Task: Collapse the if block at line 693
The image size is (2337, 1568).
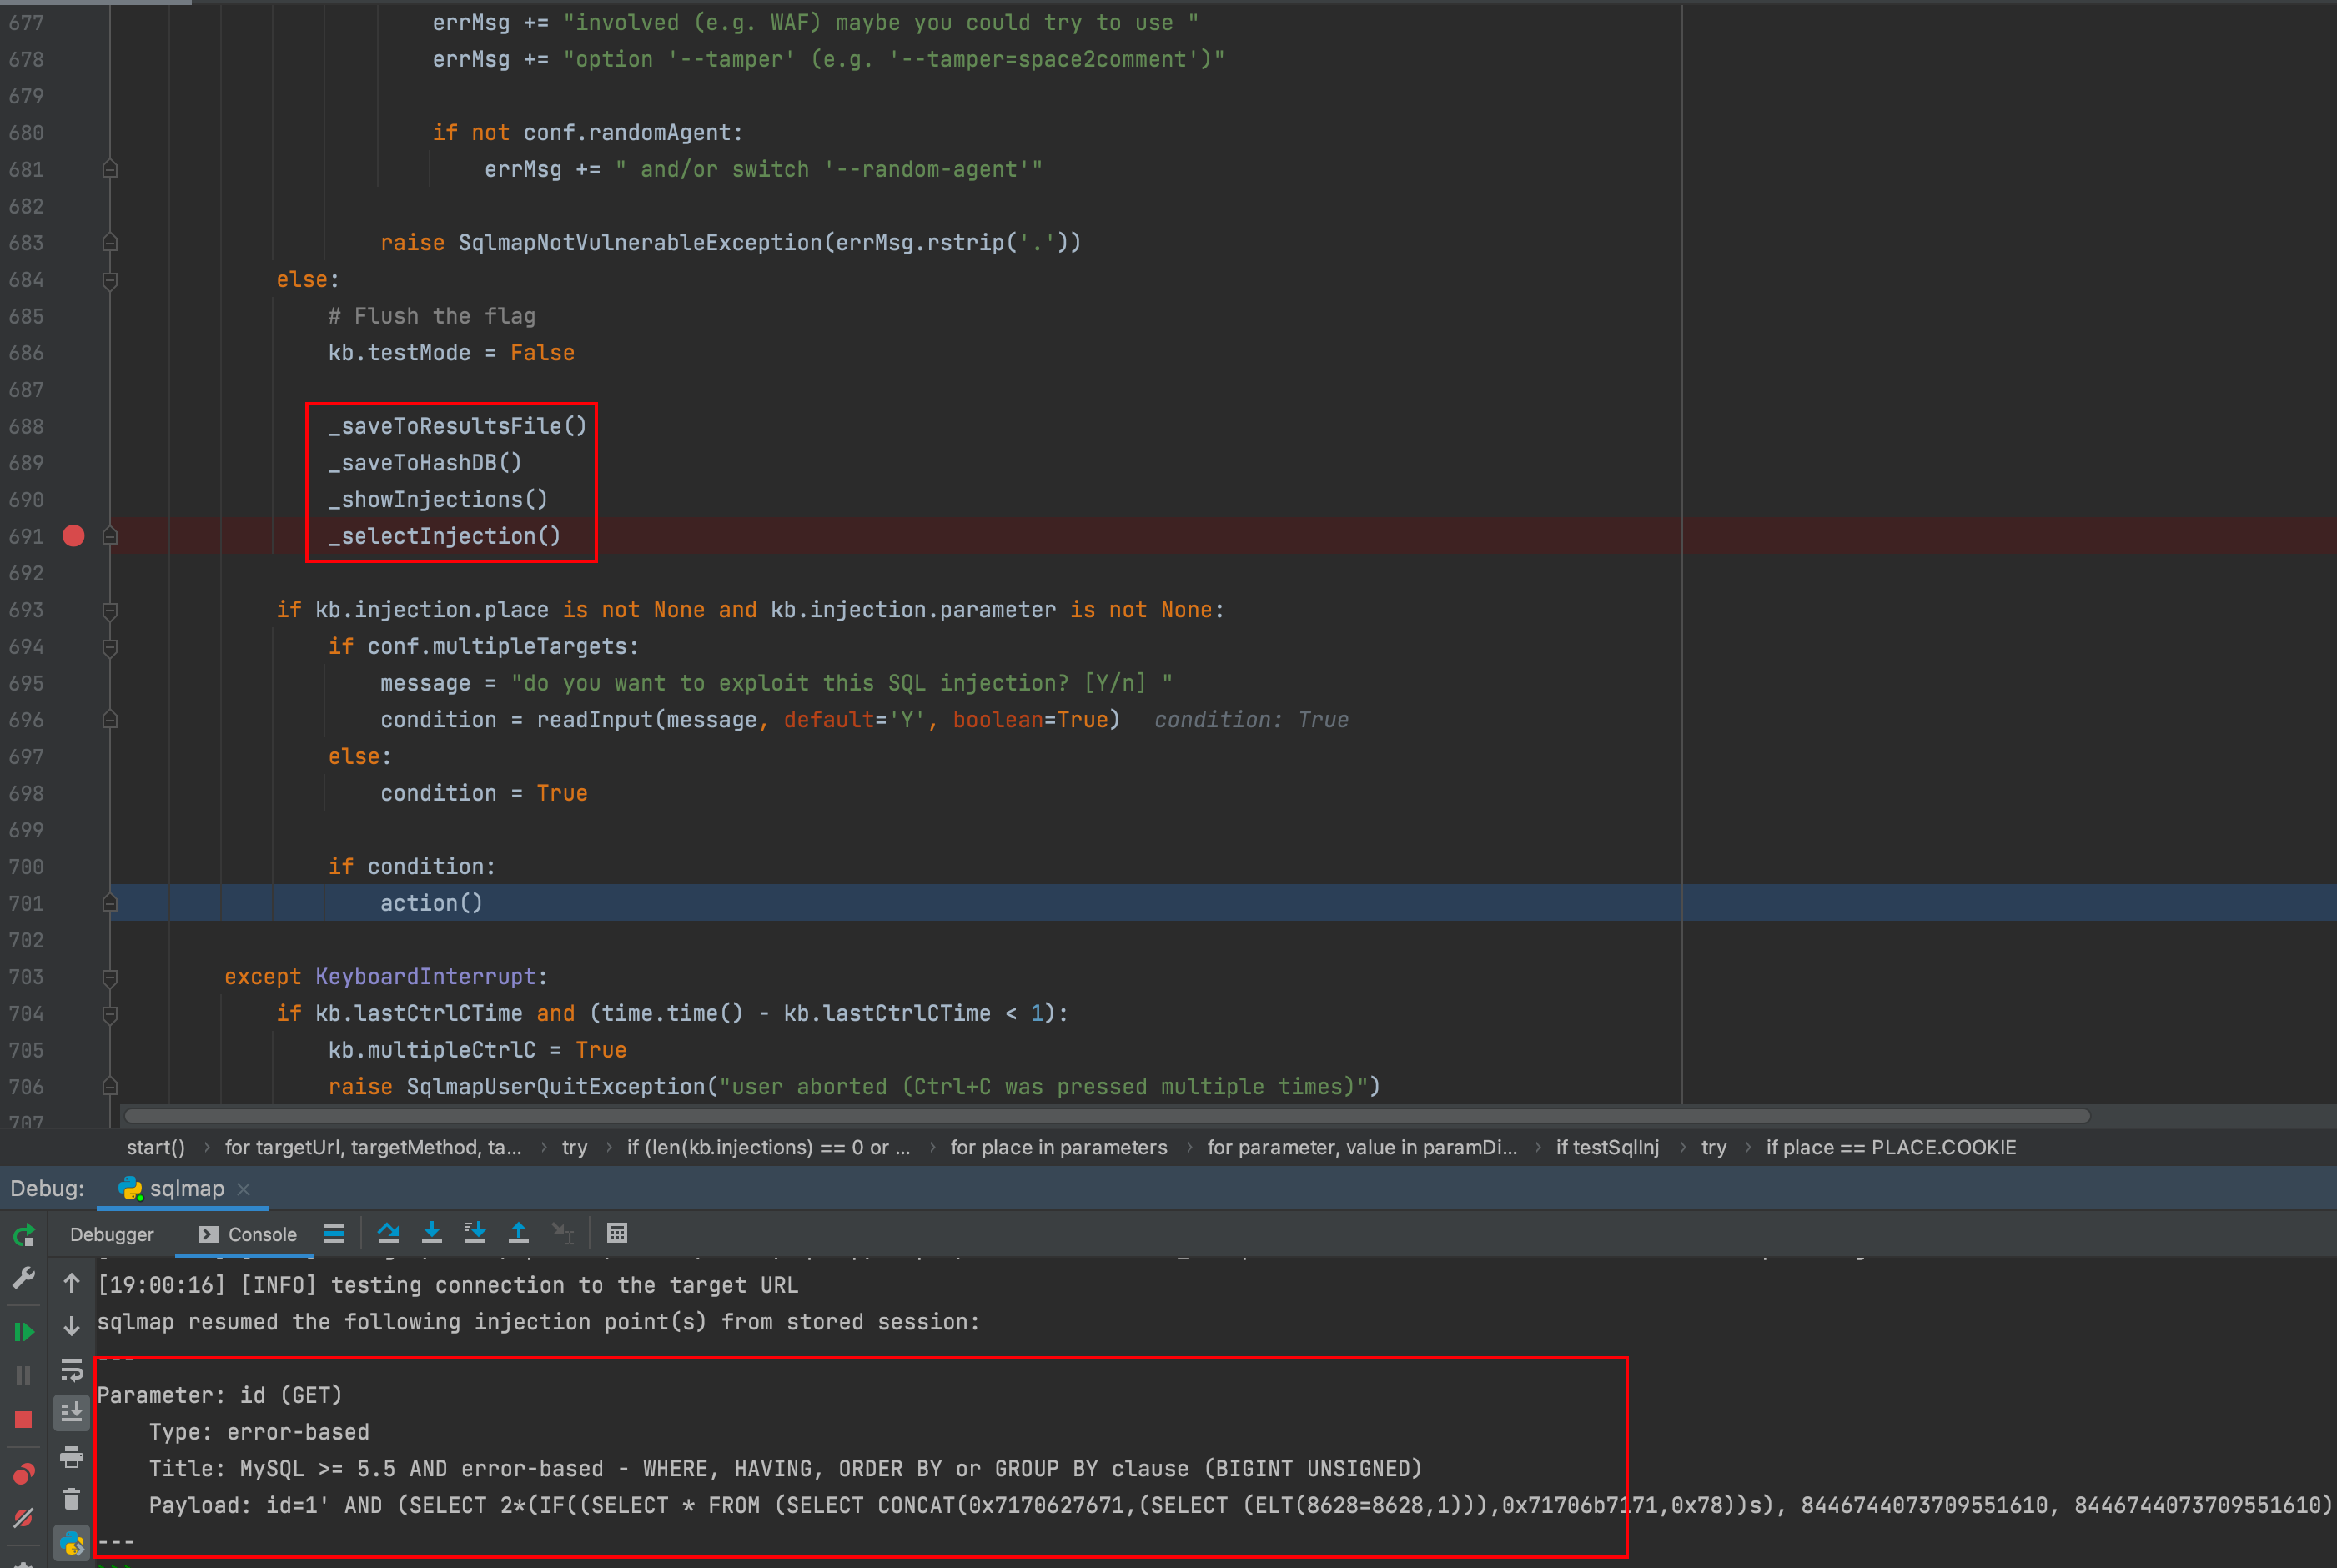Action: (110, 610)
